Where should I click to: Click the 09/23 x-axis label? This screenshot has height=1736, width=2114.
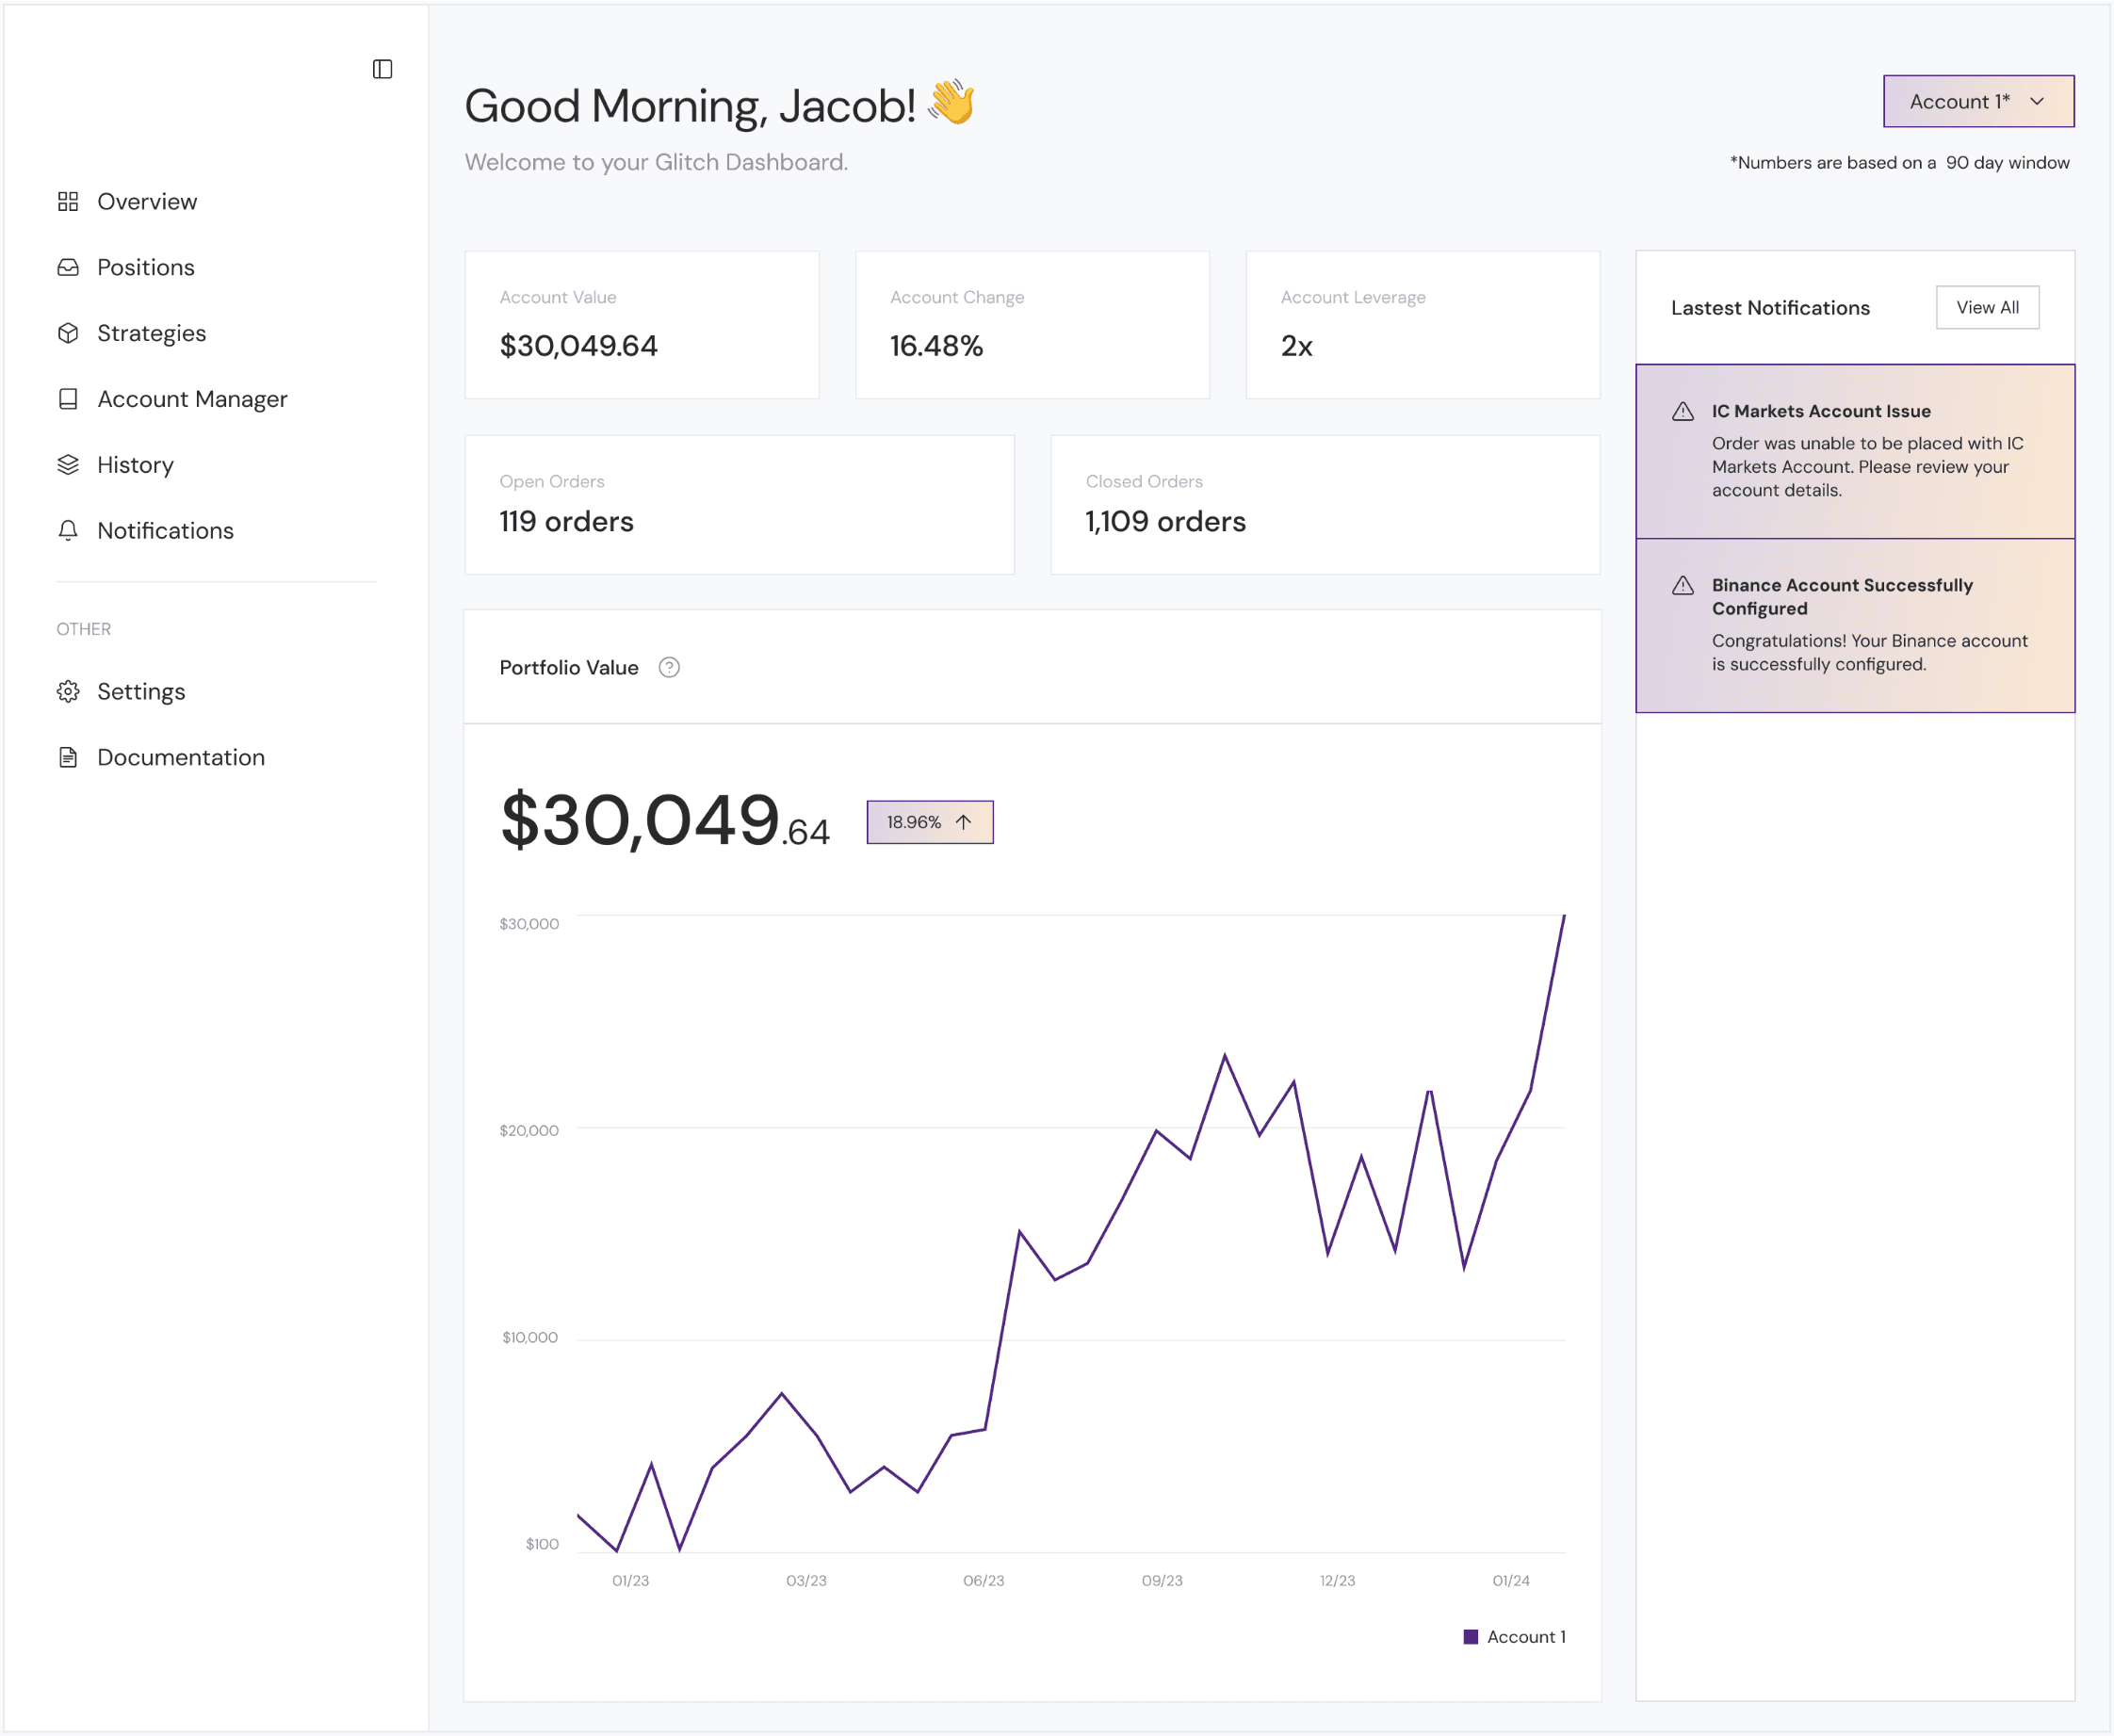click(x=1162, y=1581)
